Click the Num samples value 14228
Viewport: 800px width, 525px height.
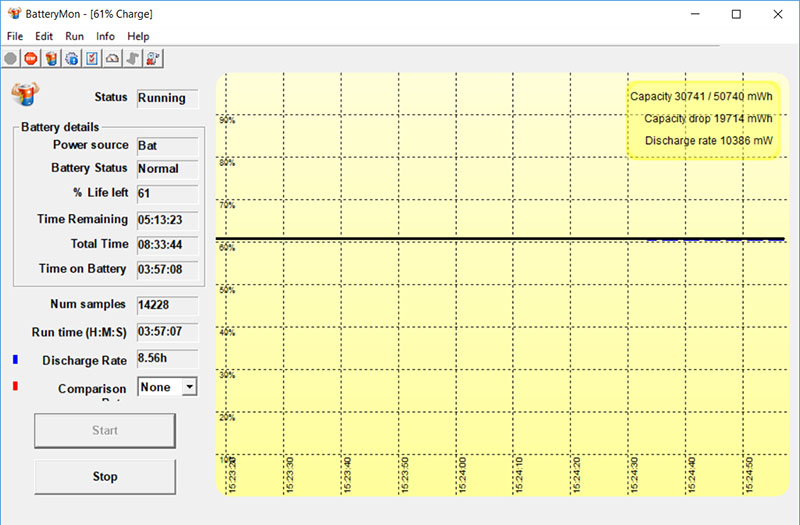167,305
